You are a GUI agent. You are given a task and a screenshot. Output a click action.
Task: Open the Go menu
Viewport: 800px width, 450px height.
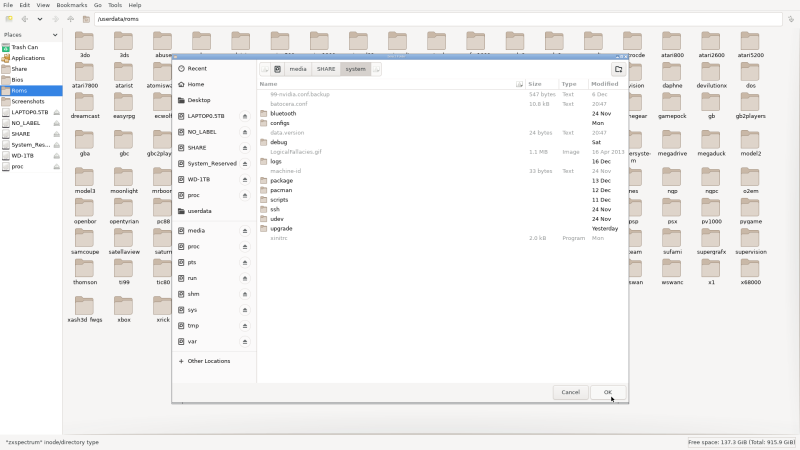(x=97, y=5)
